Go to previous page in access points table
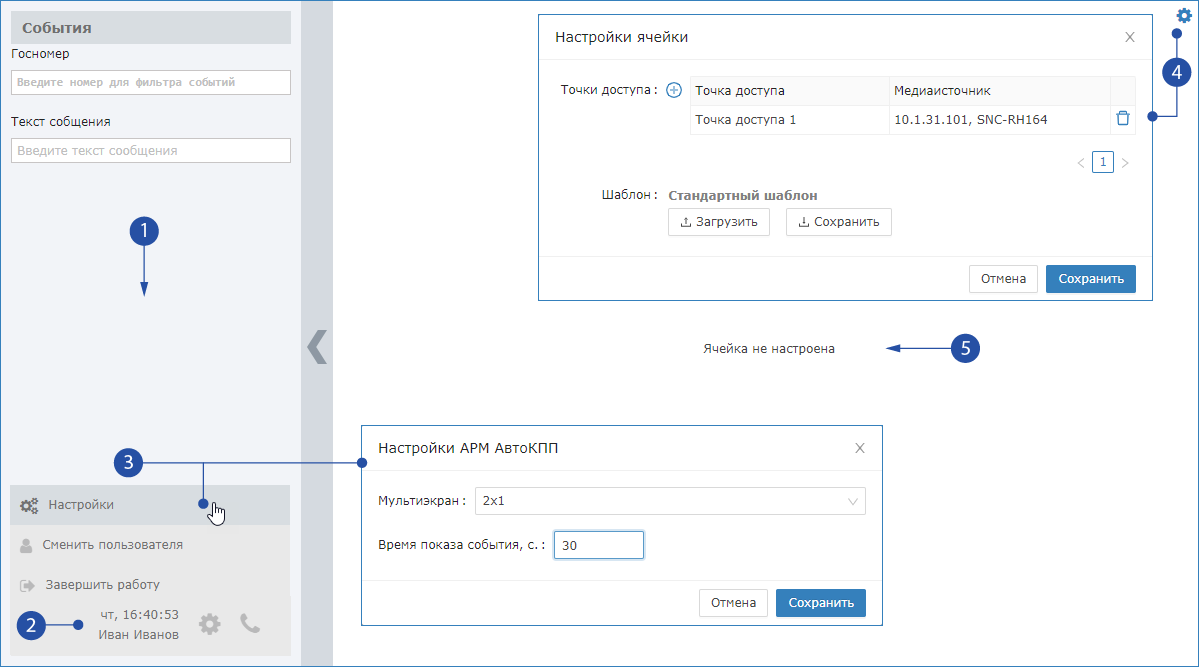 [1081, 163]
